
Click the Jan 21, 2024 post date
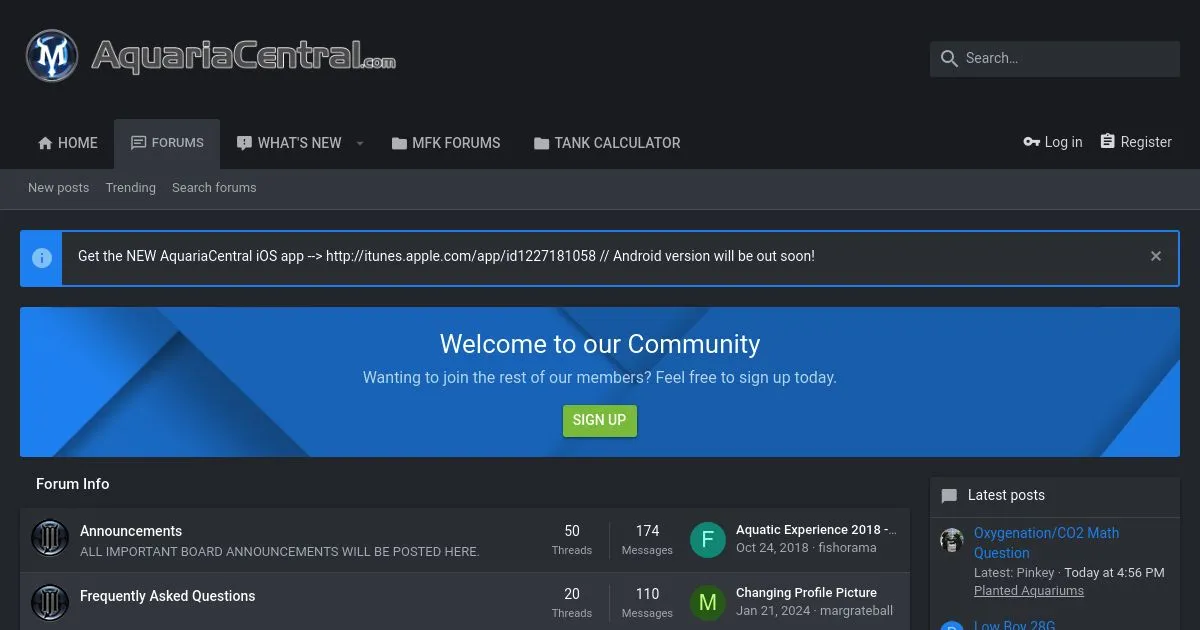[x=772, y=611]
